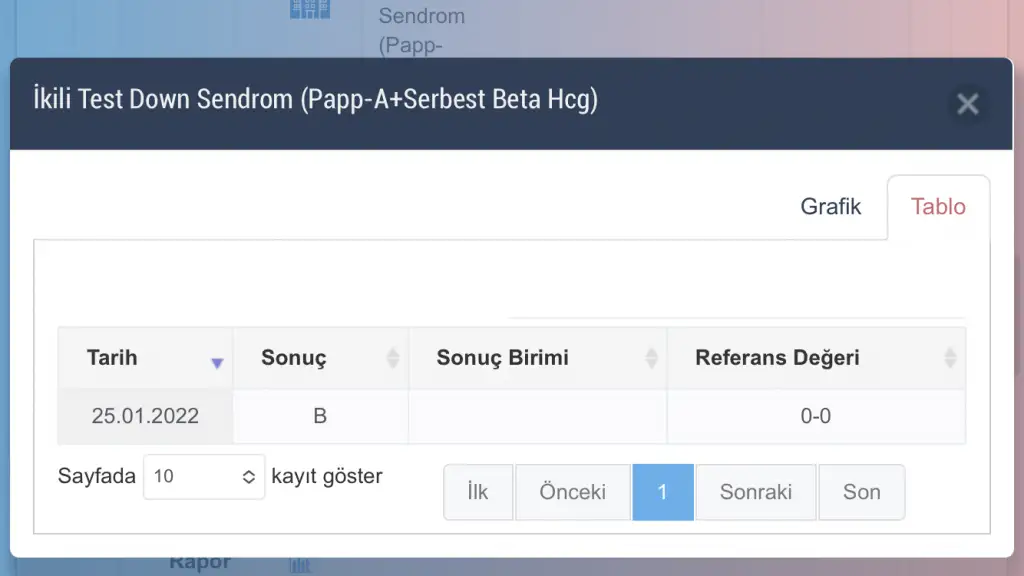Click the dialog title text
1024x576 pixels.
(x=315, y=100)
